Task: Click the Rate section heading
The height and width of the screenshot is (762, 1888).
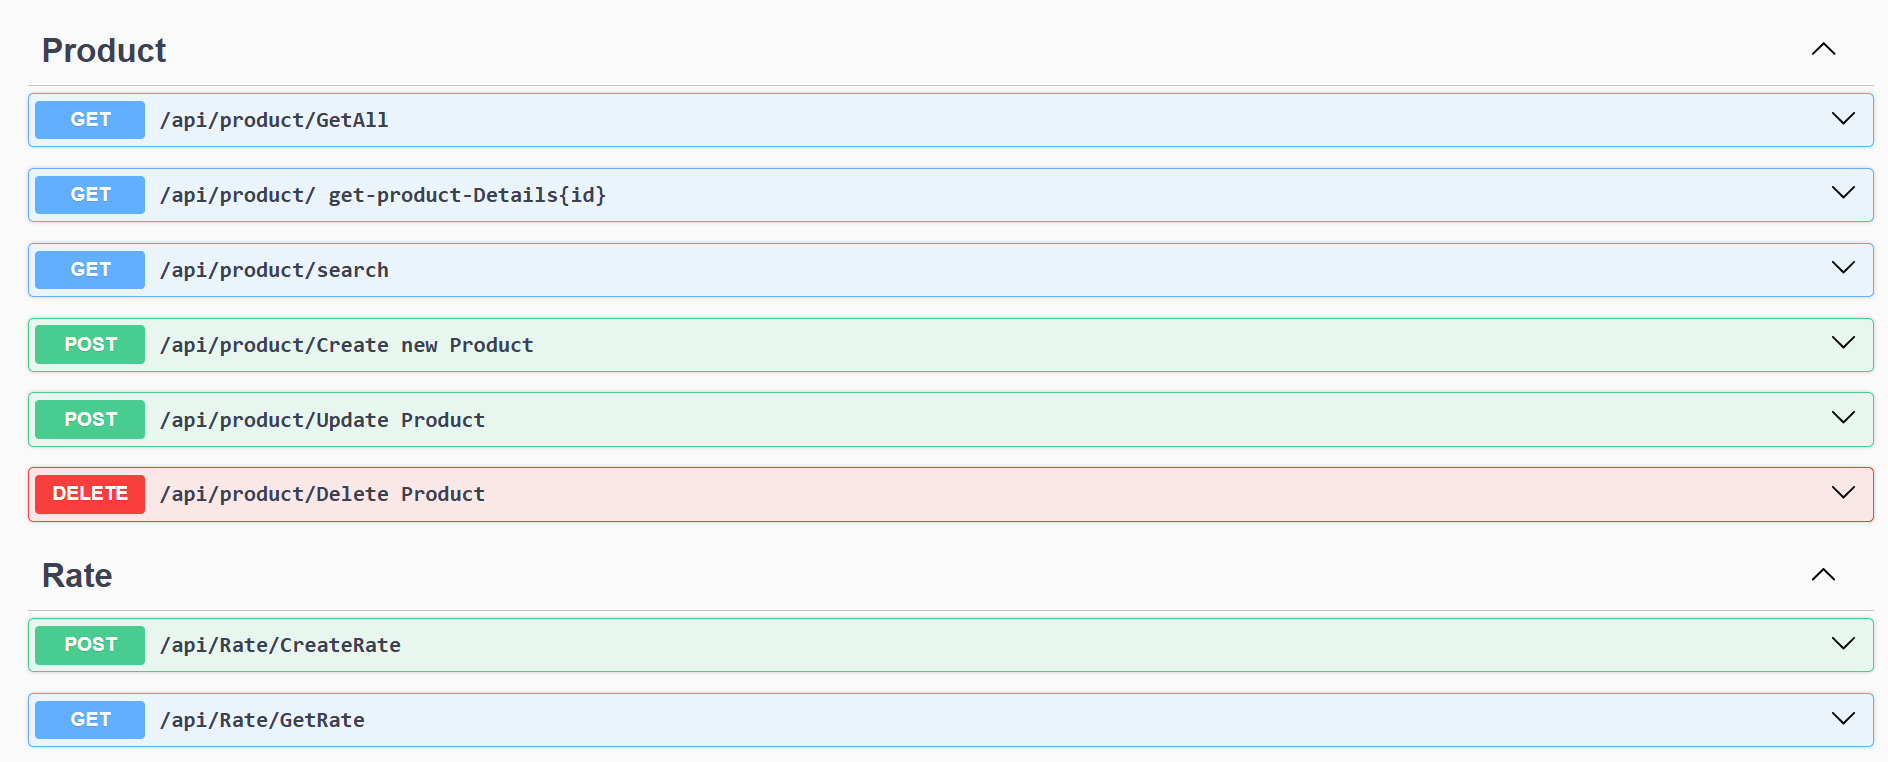Action: (77, 576)
